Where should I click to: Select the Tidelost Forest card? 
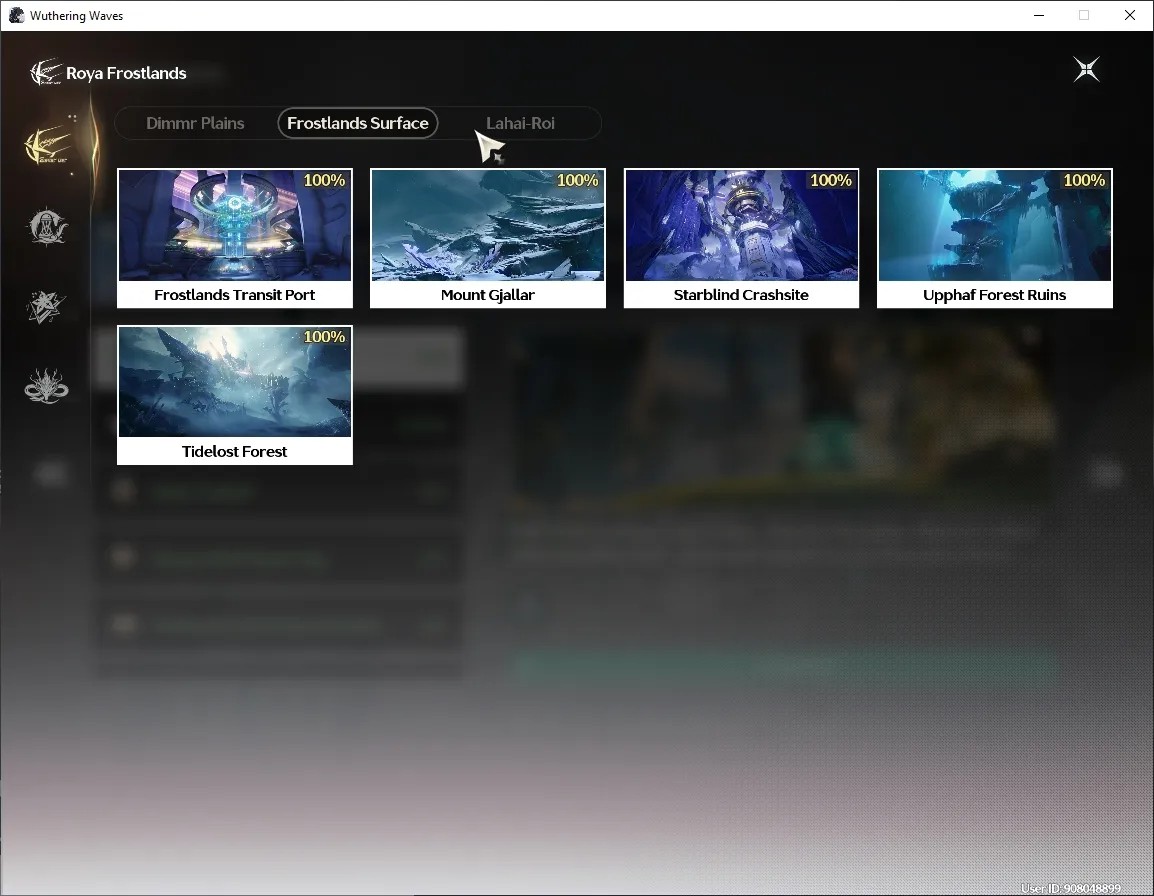(235, 395)
